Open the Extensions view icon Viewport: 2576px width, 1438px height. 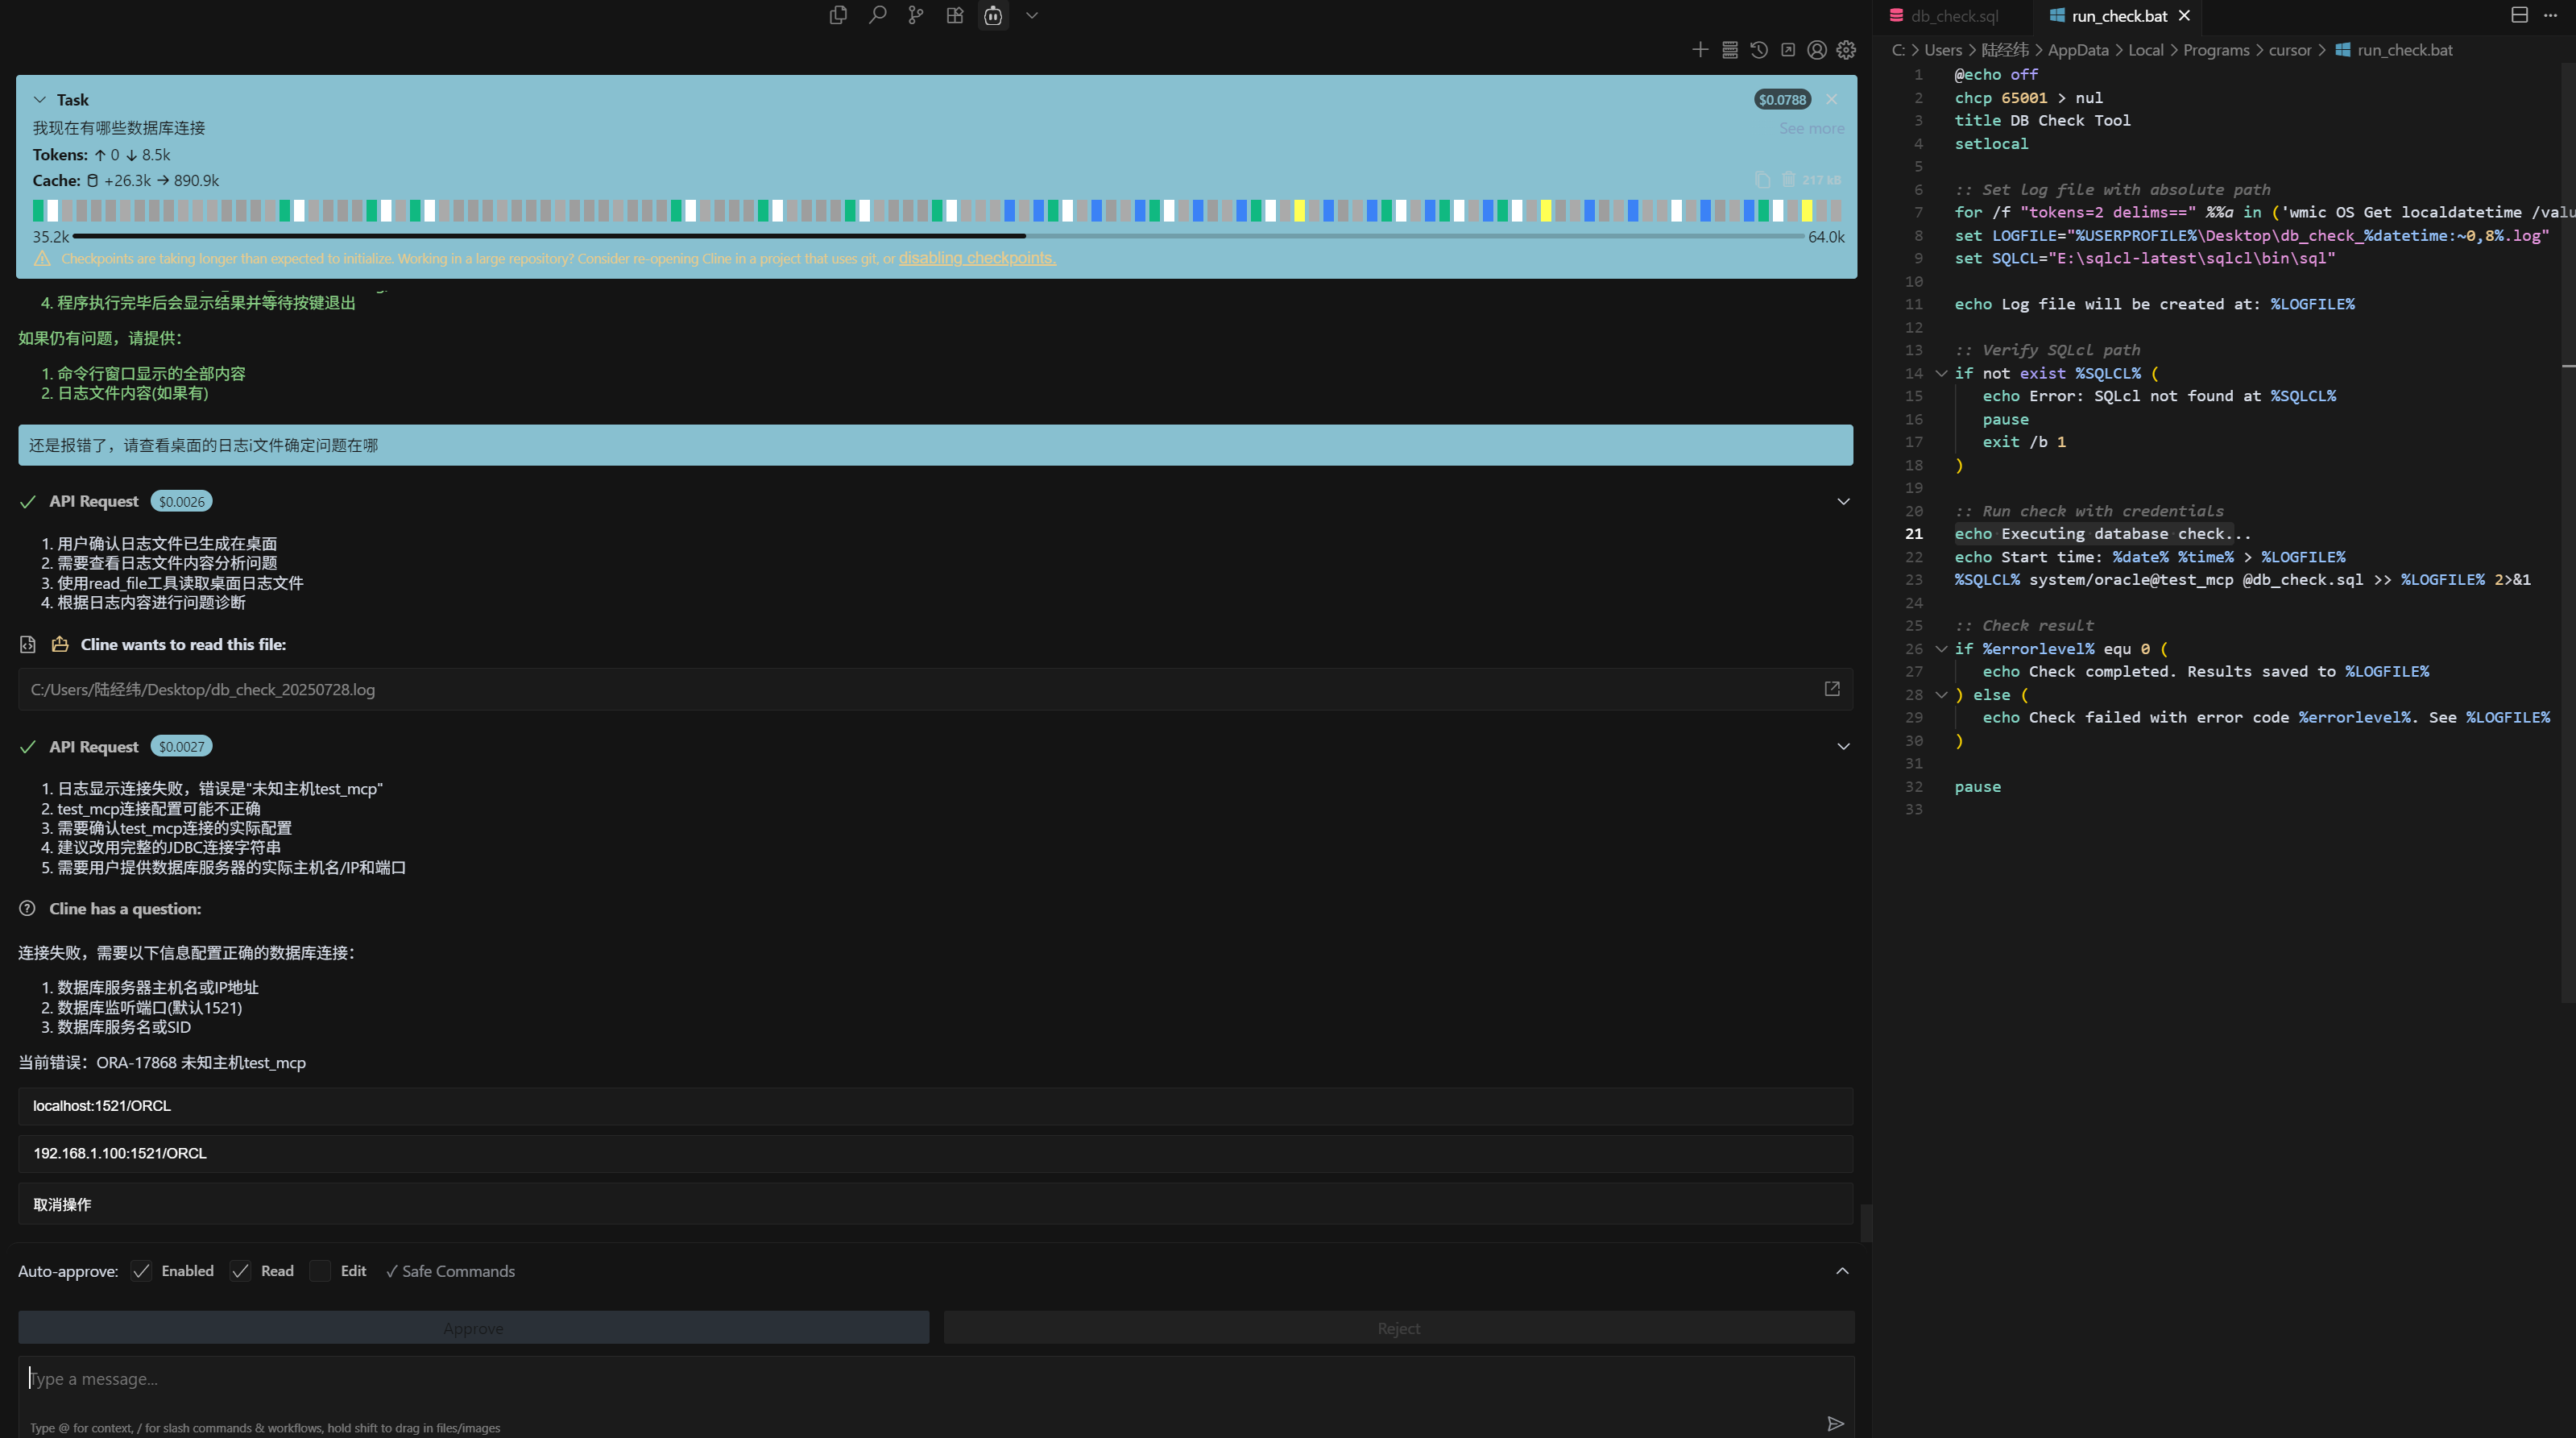coord(955,15)
